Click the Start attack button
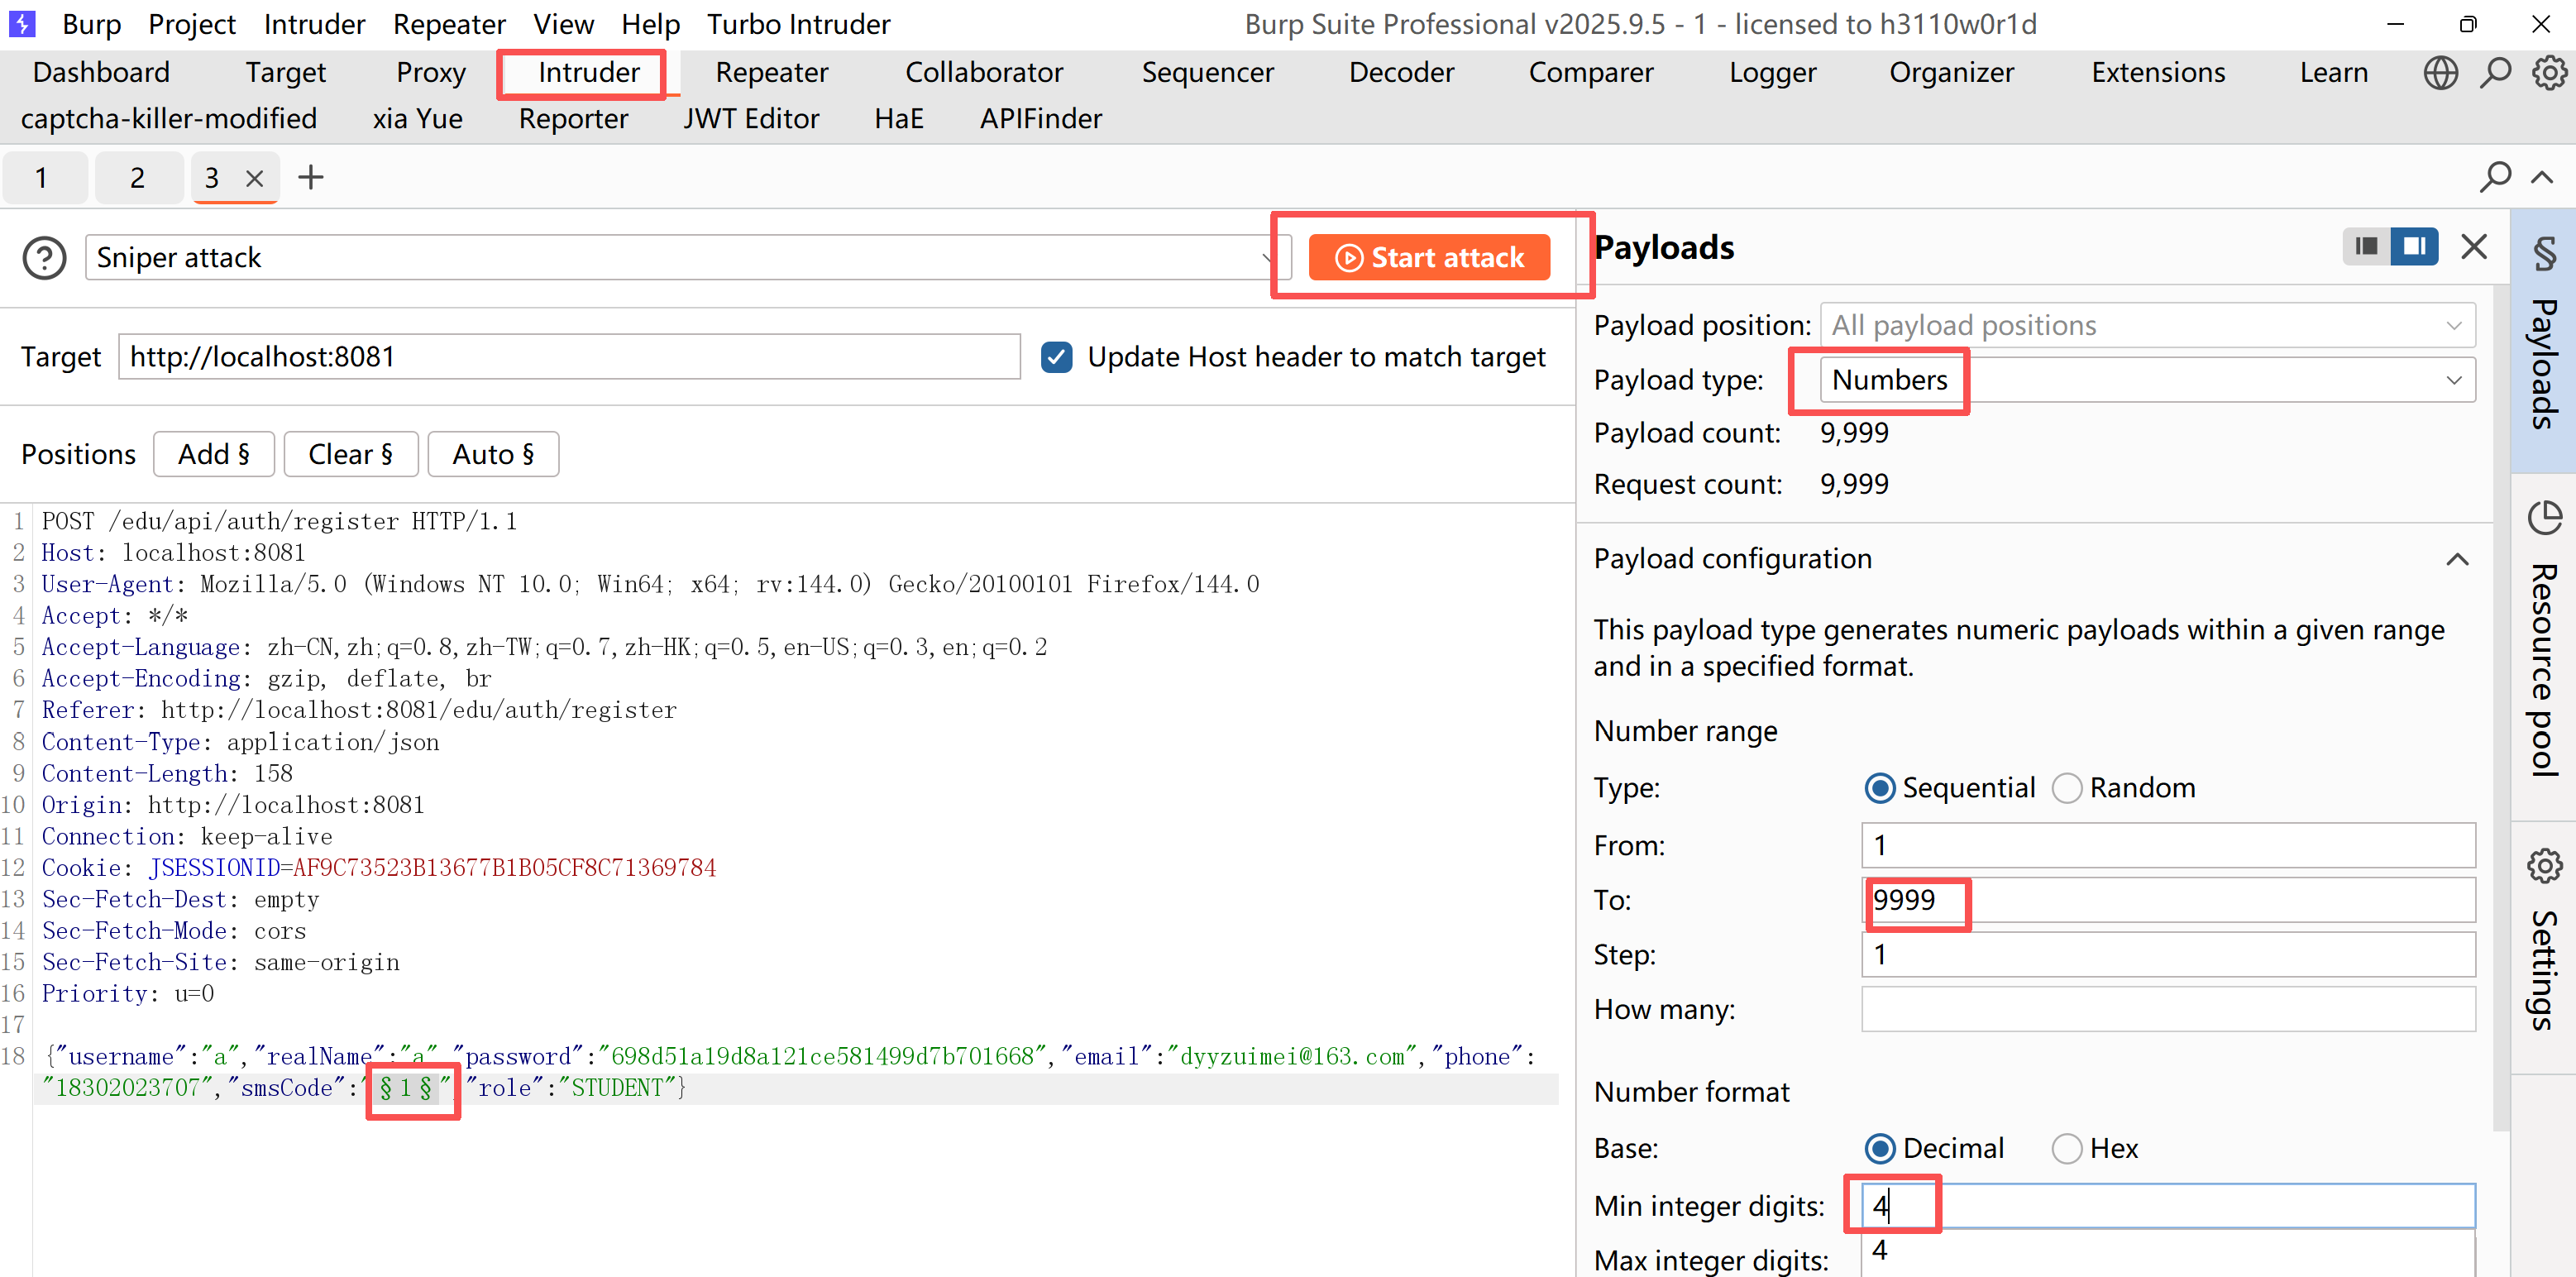This screenshot has height=1277, width=2576. click(x=1429, y=258)
